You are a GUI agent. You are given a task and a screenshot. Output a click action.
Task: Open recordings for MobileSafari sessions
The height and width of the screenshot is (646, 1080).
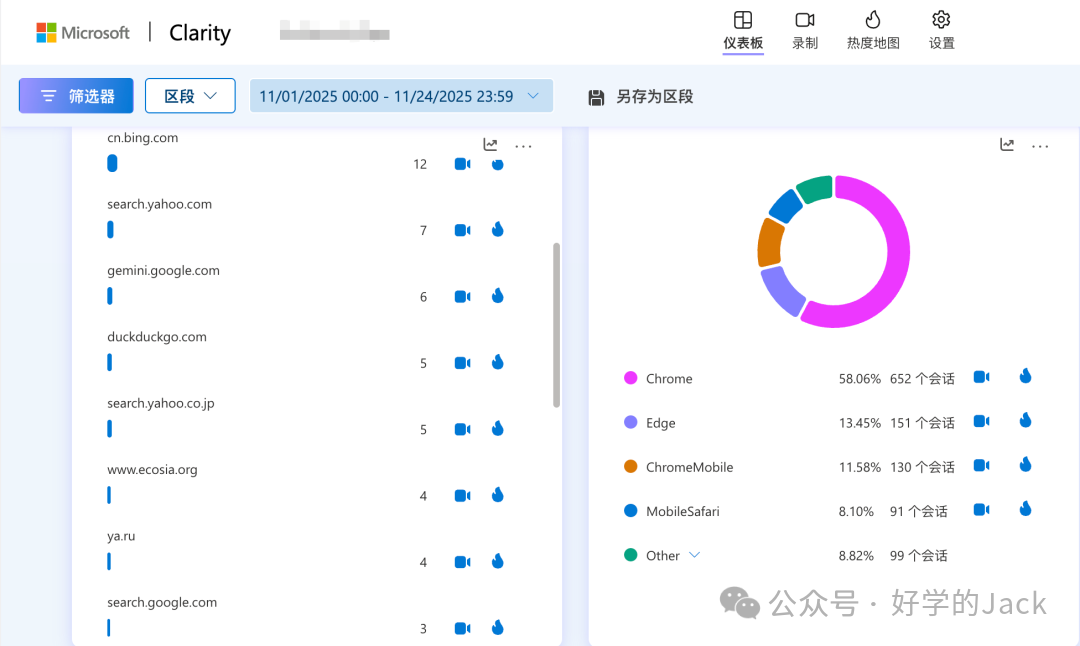click(x=982, y=510)
